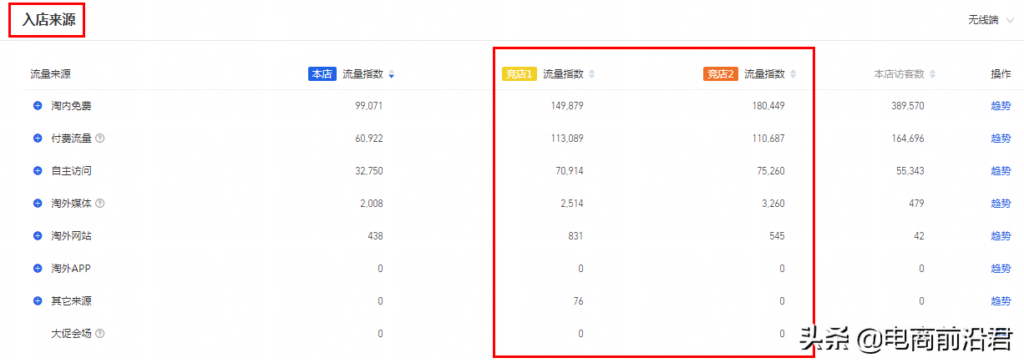Click help icon next to 大促会场
Image resolution: width=1024 pixels, height=363 pixels.
[100, 334]
